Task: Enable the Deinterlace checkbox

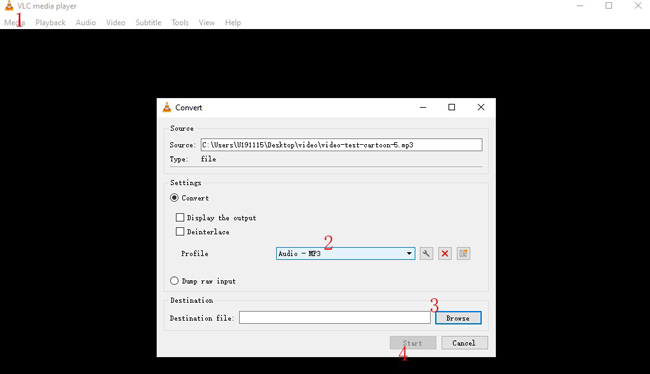Action: click(x=180, y=231)
